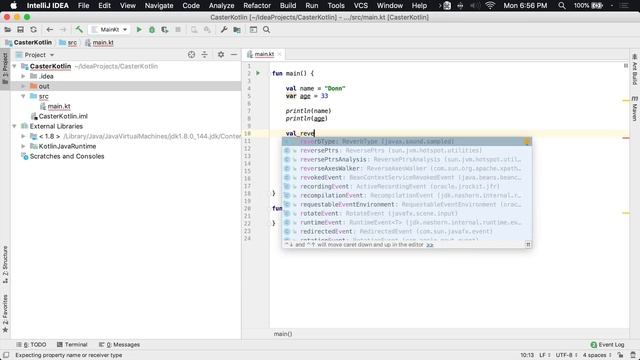The image size is (640, 360).
Task: Open the VCS menu
Action: (360, 5)
